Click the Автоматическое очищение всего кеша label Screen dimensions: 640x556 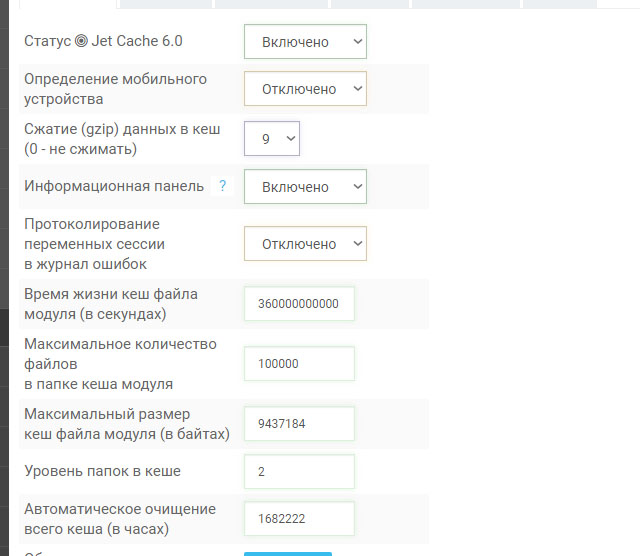120,519
